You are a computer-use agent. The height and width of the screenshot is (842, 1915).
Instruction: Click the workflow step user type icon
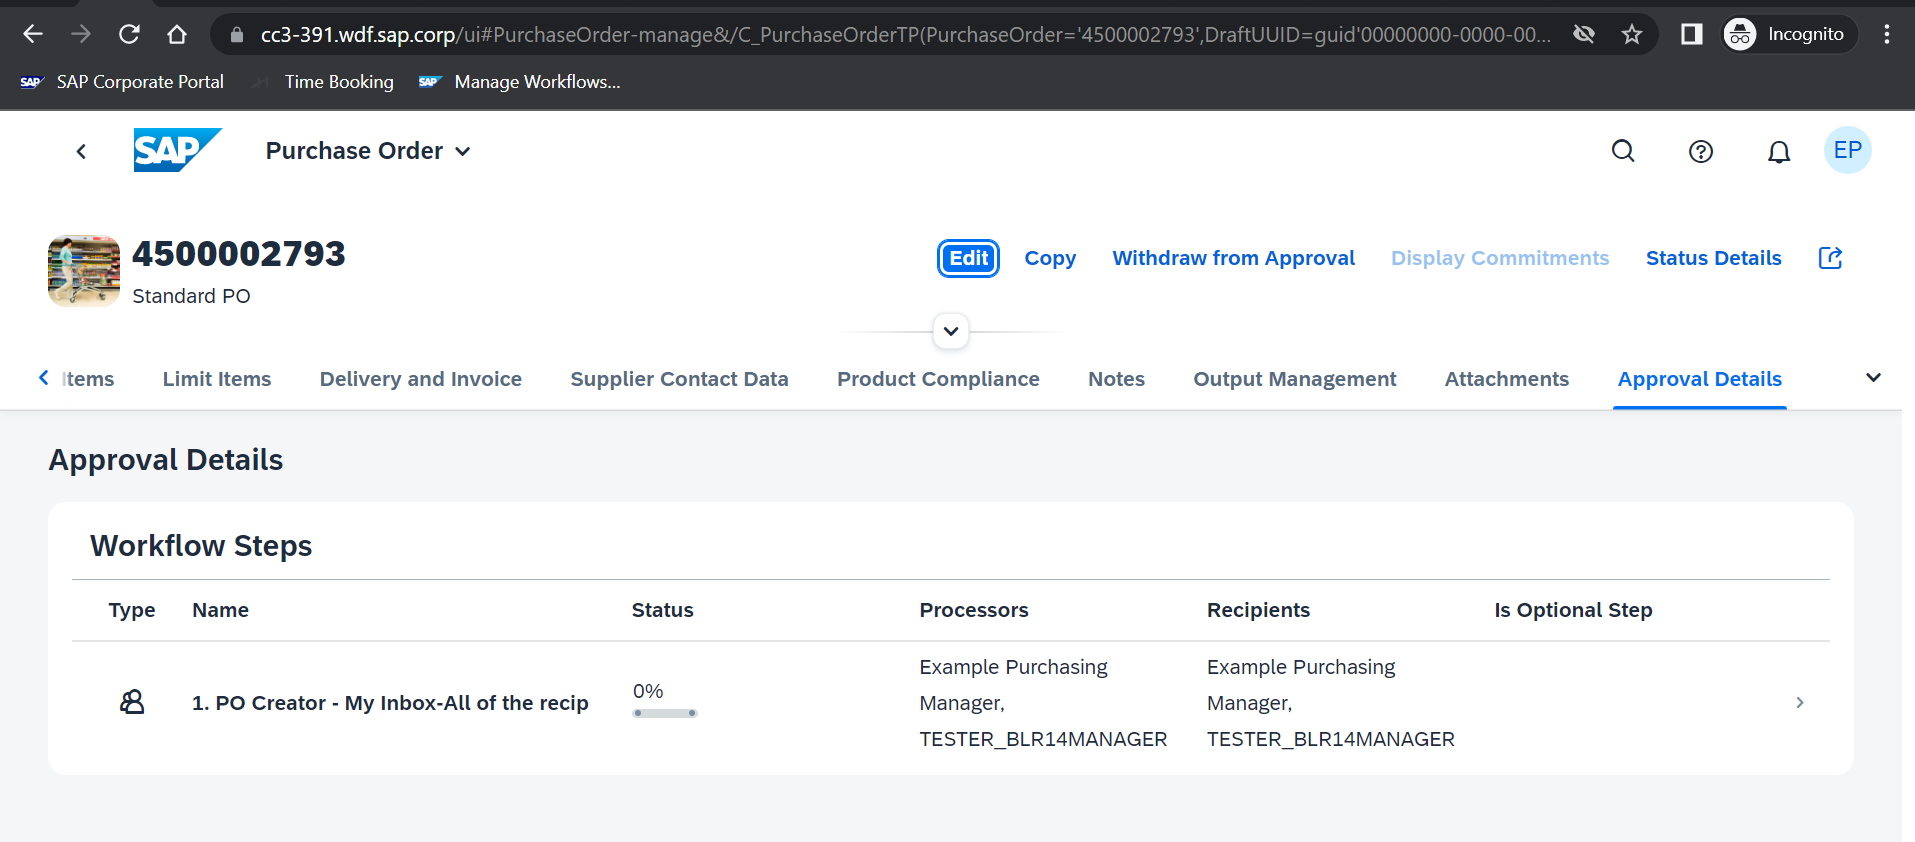coord(132,702)
